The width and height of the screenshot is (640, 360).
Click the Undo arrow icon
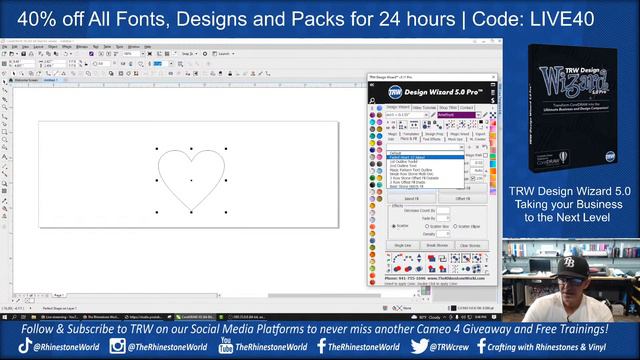click(x=66, y=53)
